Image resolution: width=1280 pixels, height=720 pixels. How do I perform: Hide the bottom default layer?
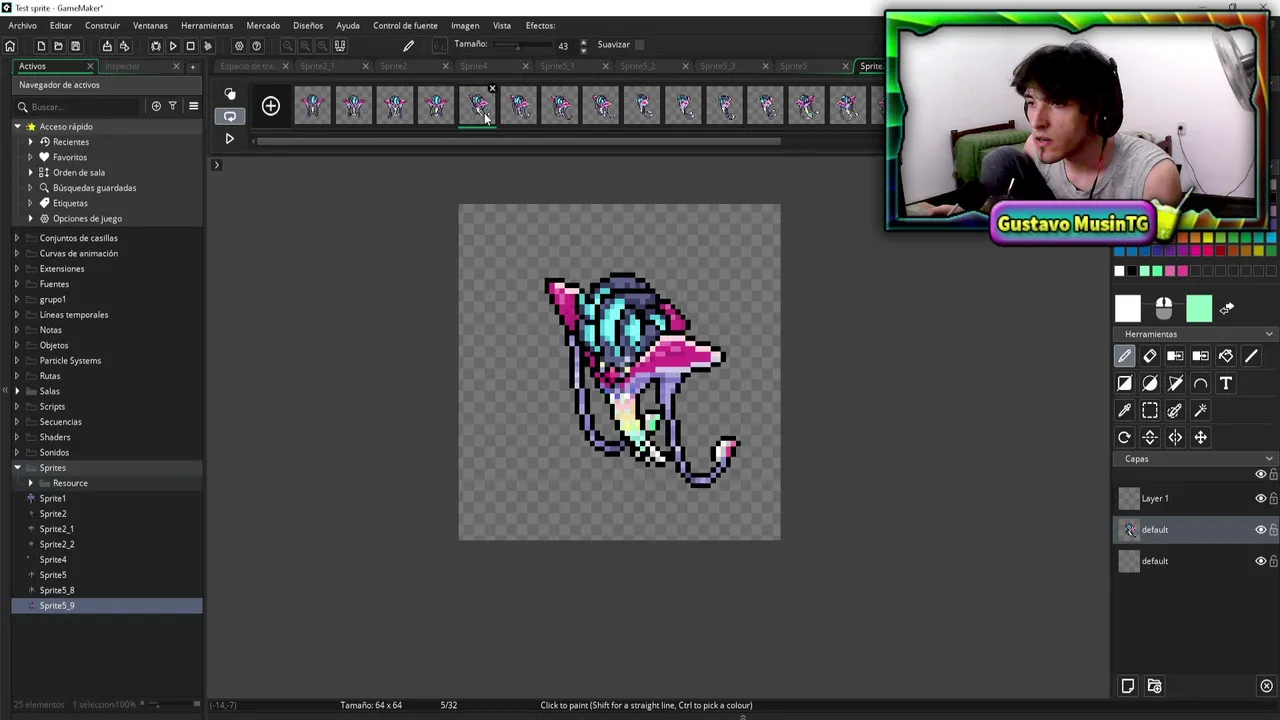pos(1260,561)
